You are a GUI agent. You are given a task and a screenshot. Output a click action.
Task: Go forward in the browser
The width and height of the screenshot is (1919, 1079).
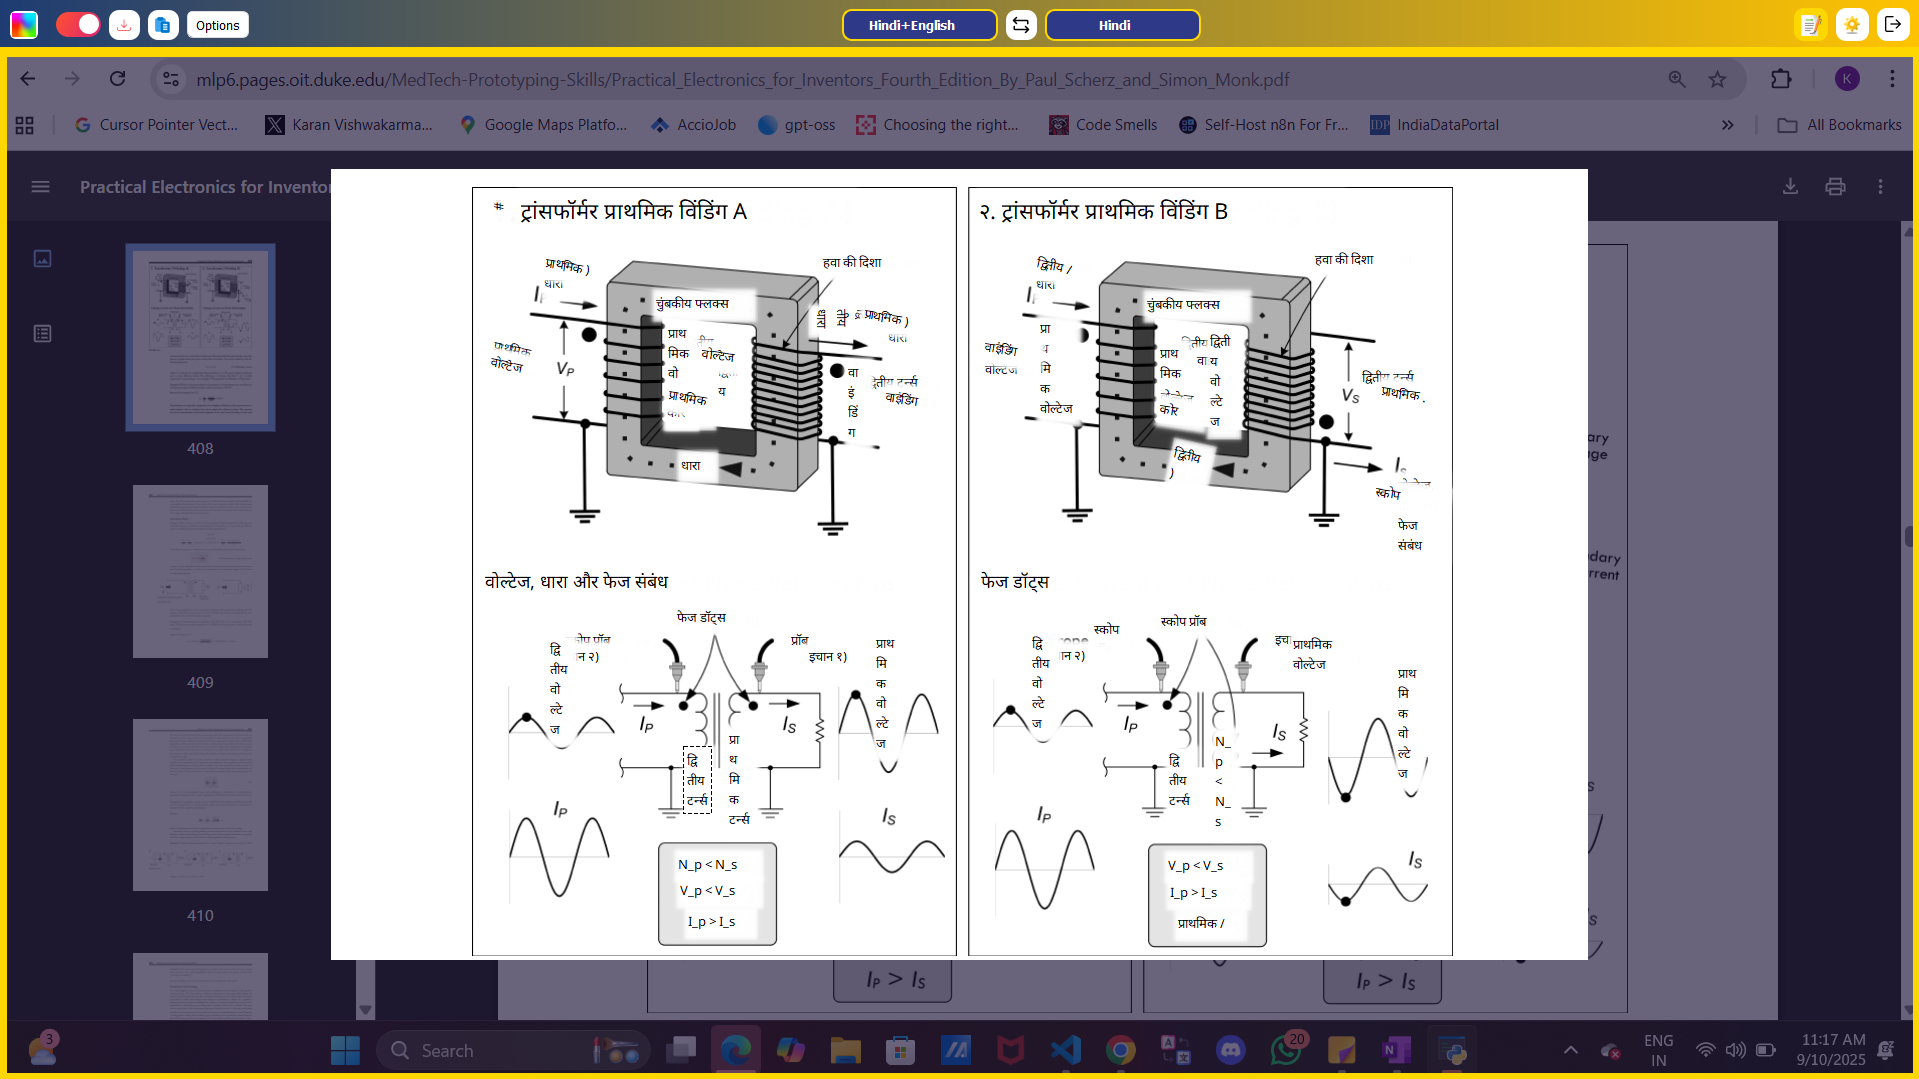coord(72,79)
